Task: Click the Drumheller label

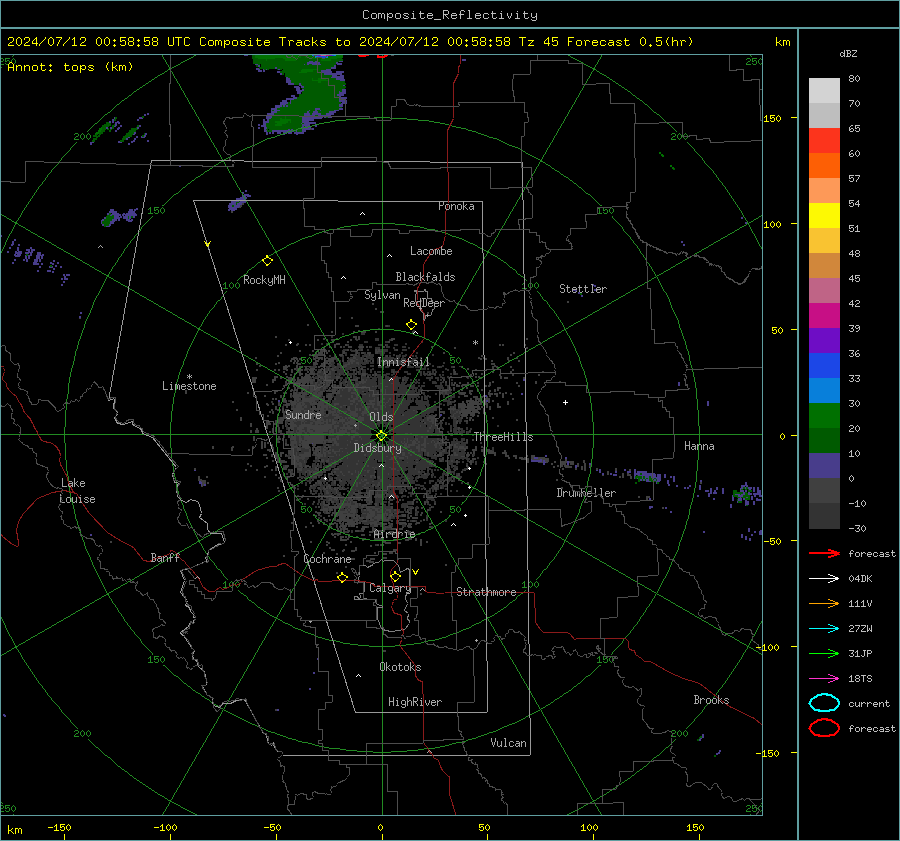Action: 586,493
